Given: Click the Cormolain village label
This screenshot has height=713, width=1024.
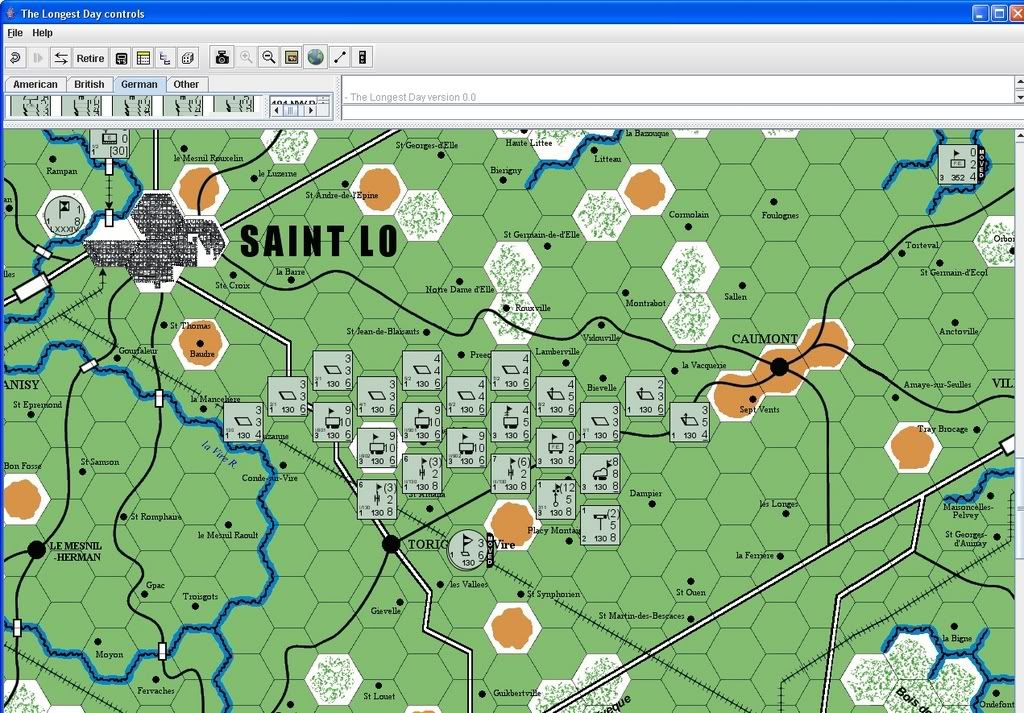Looking at the screenshot, I should point(688,215).
